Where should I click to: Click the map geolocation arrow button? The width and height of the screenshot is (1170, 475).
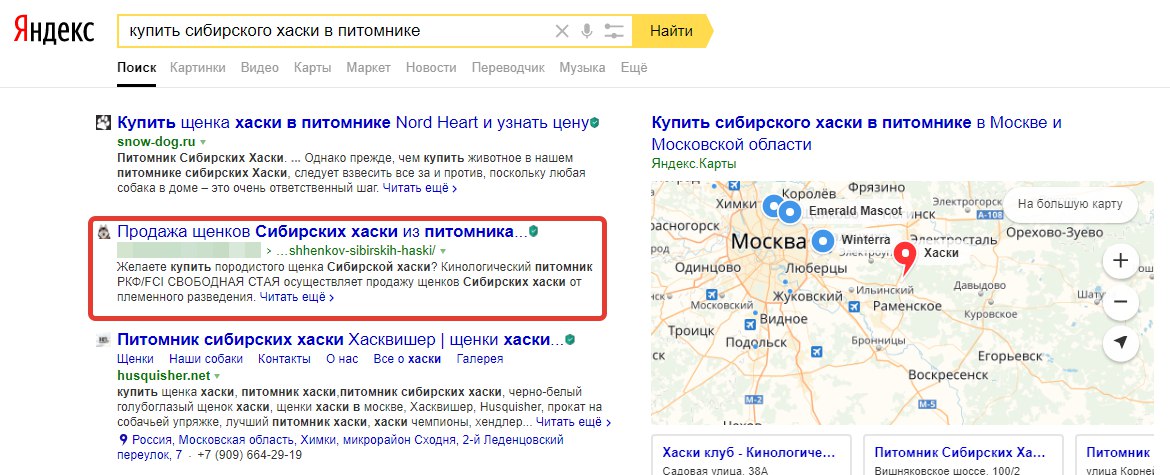[1119, 342]
